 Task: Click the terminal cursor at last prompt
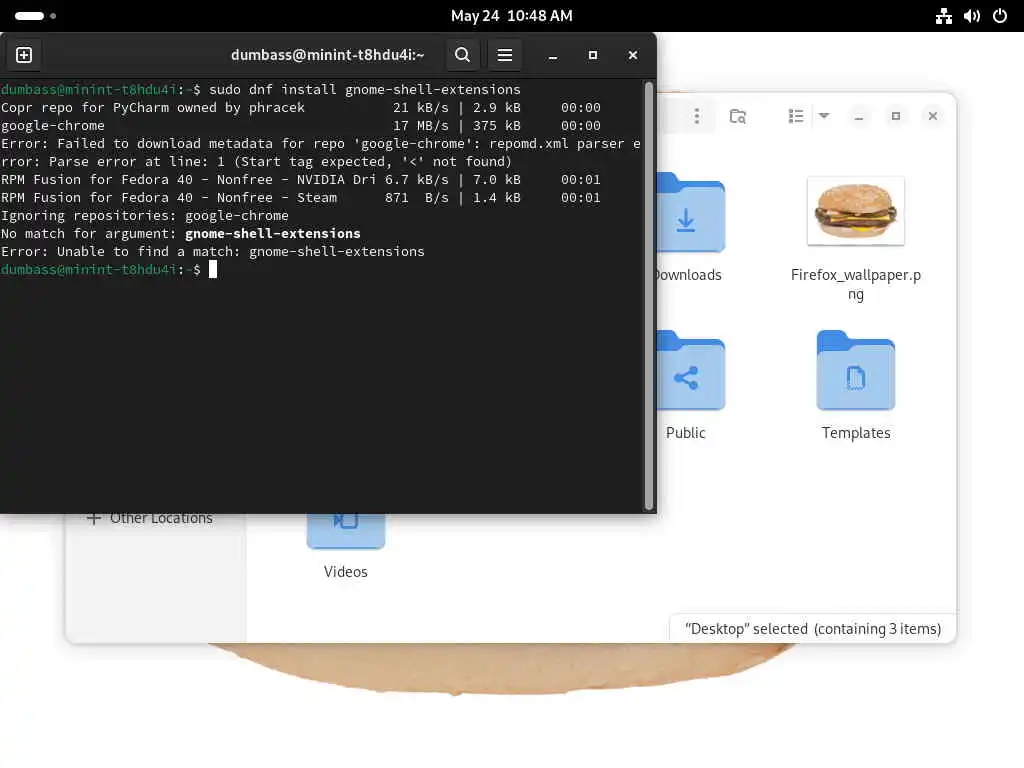[x=213, y=269]
